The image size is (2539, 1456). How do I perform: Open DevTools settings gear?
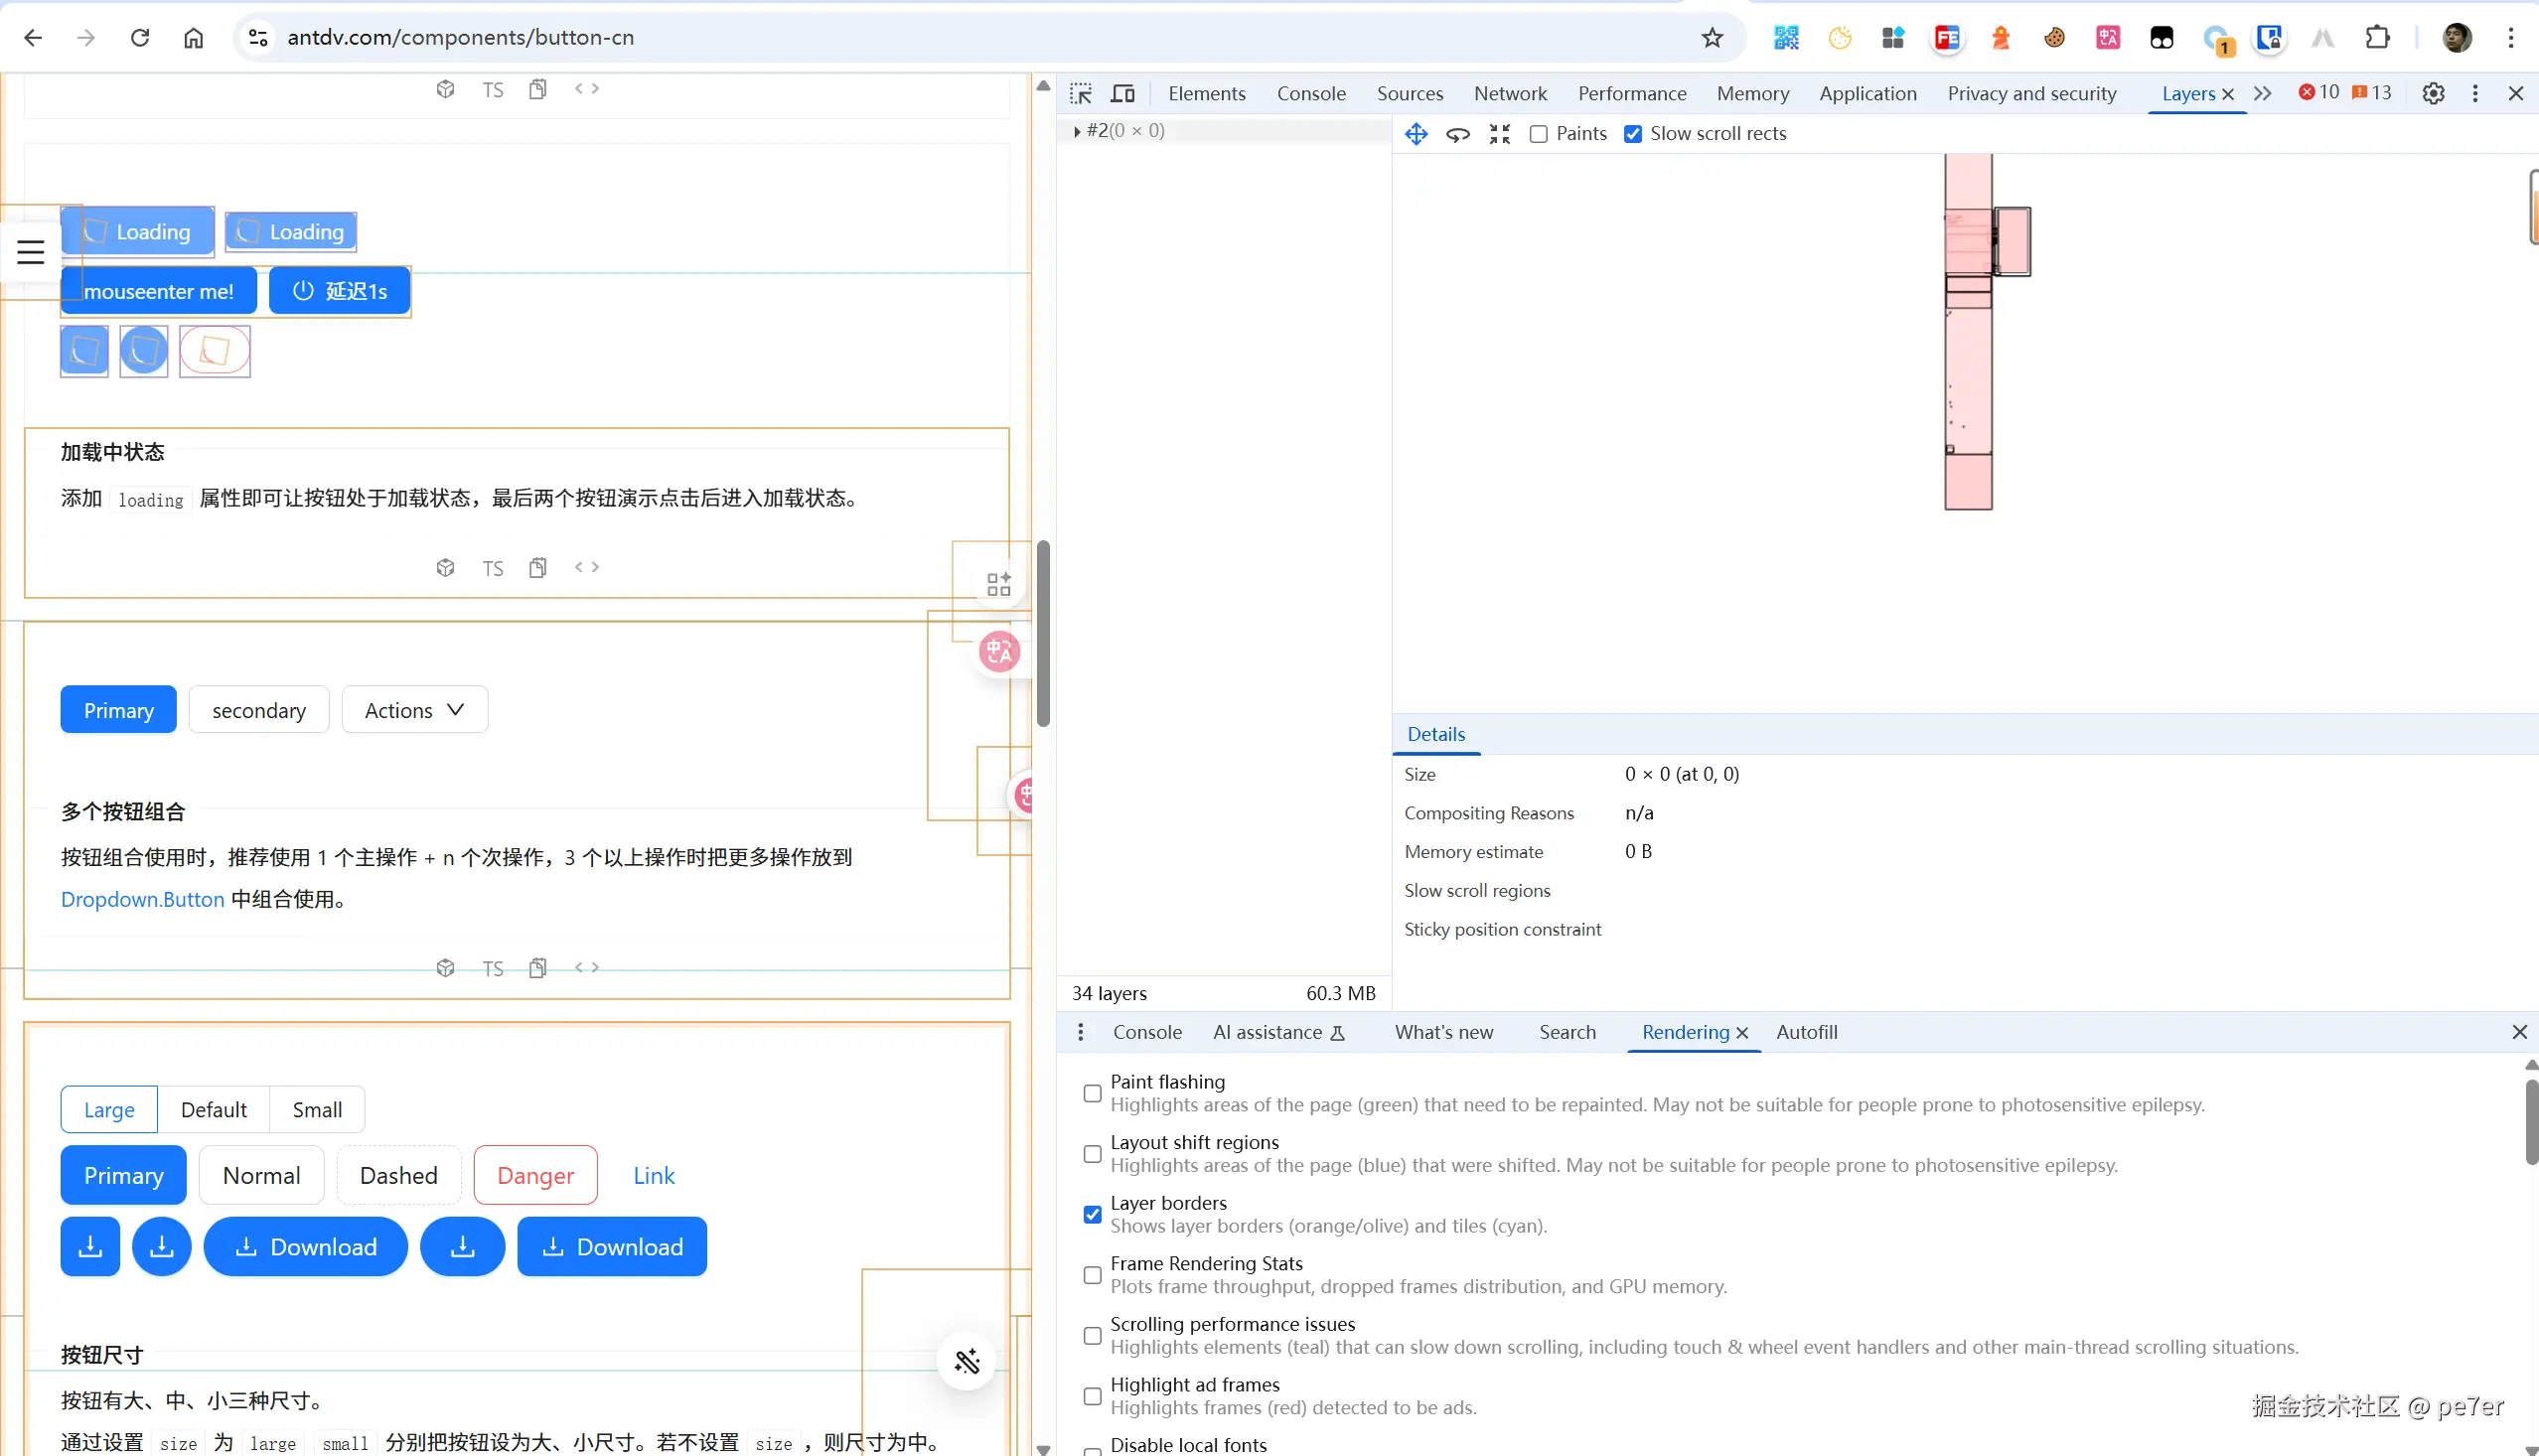click(x=2432, y=93)
